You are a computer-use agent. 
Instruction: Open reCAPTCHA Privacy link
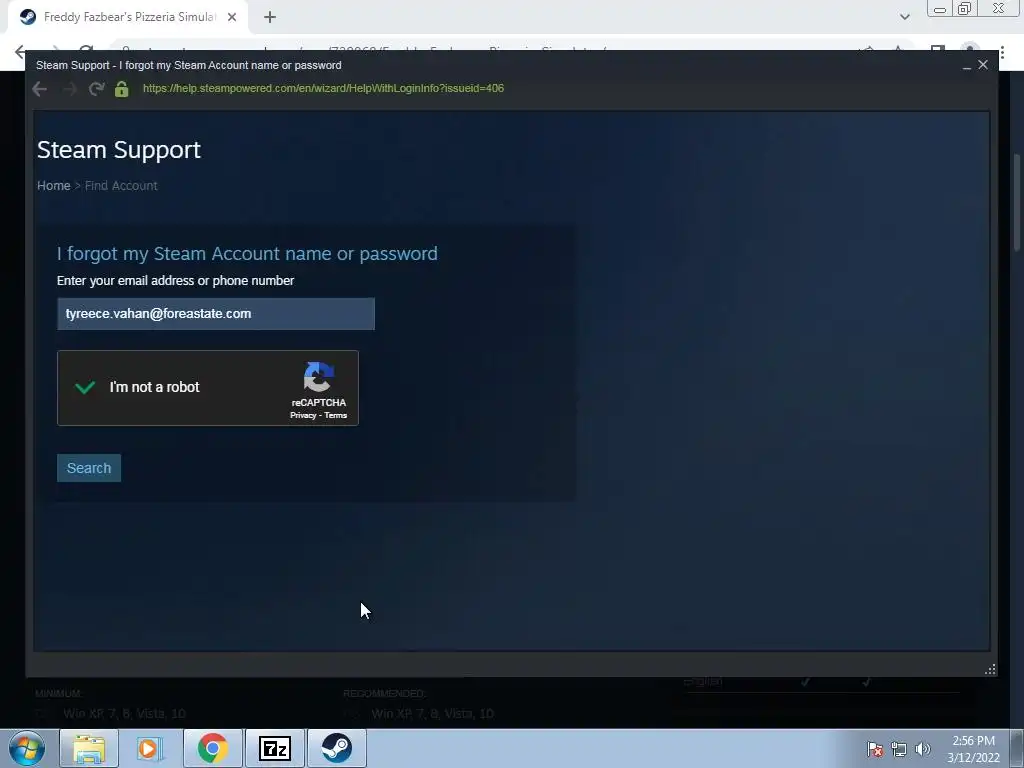click(303, 415)
